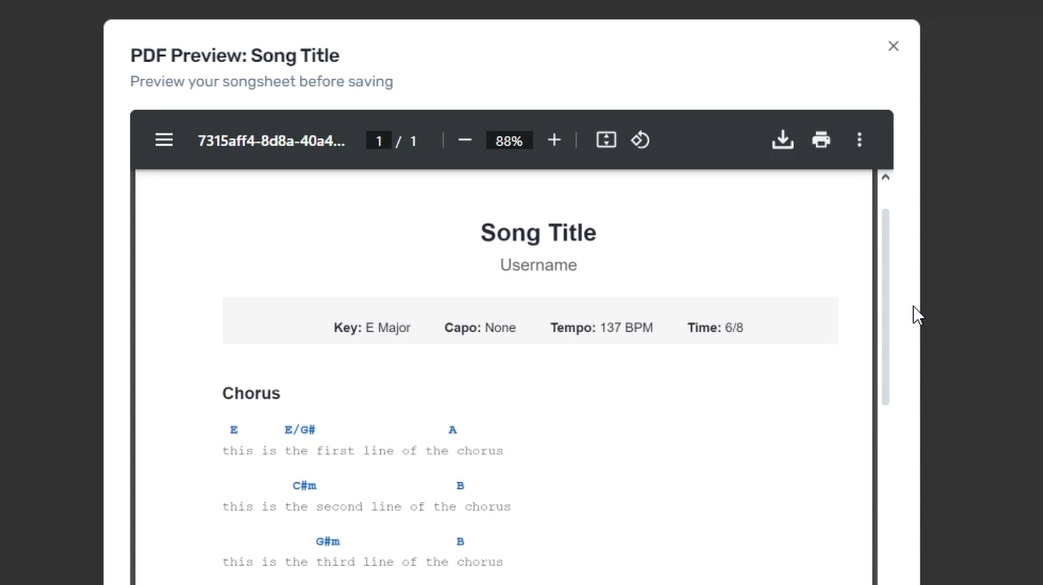Select the page number input field
Image resolution: width=1043 pixels, height=585 pixels.
[378, 140]
